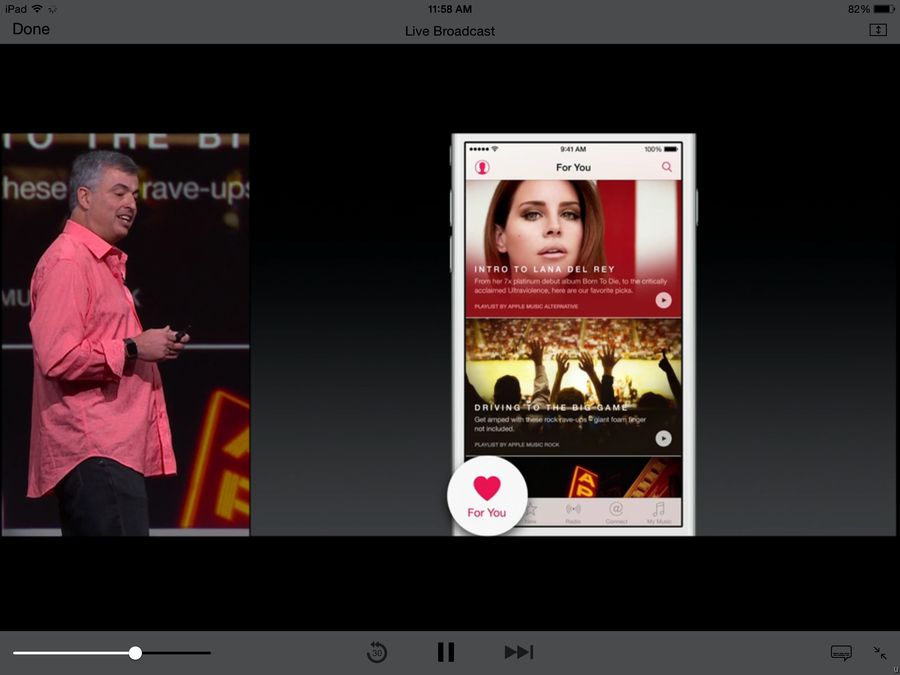Pause the live broadcast
This screenshot has height=675, width=900.
click(446, 651)
